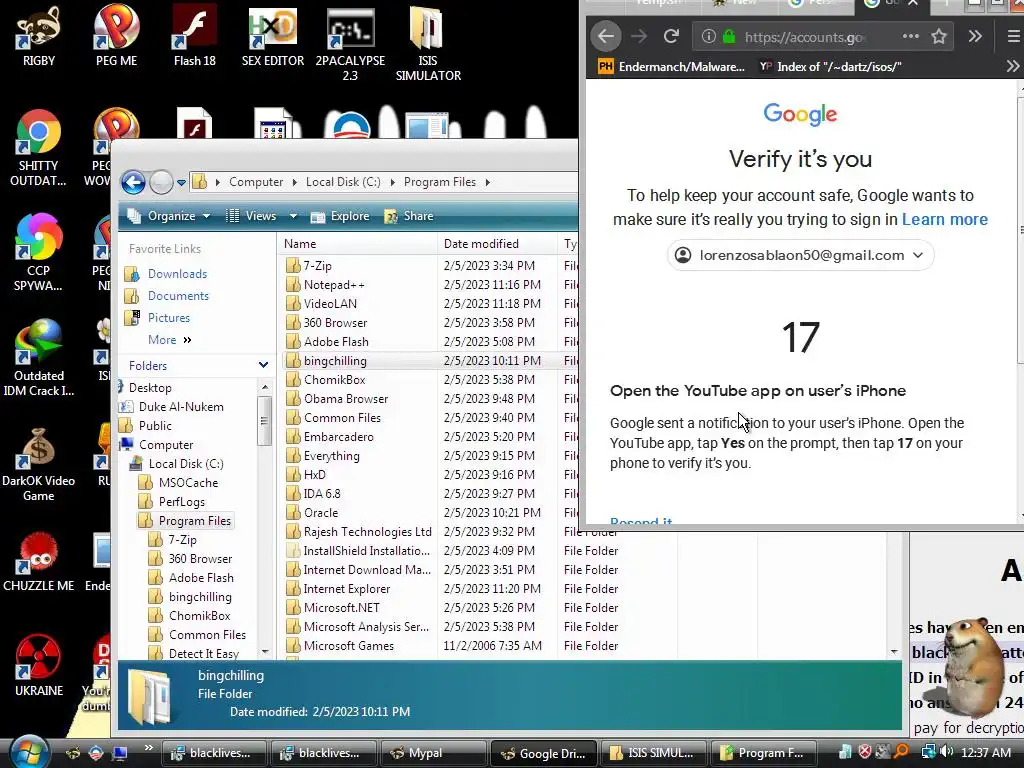Launch the CCP SPYWA... desktop icon

click(x=39, y=252)
